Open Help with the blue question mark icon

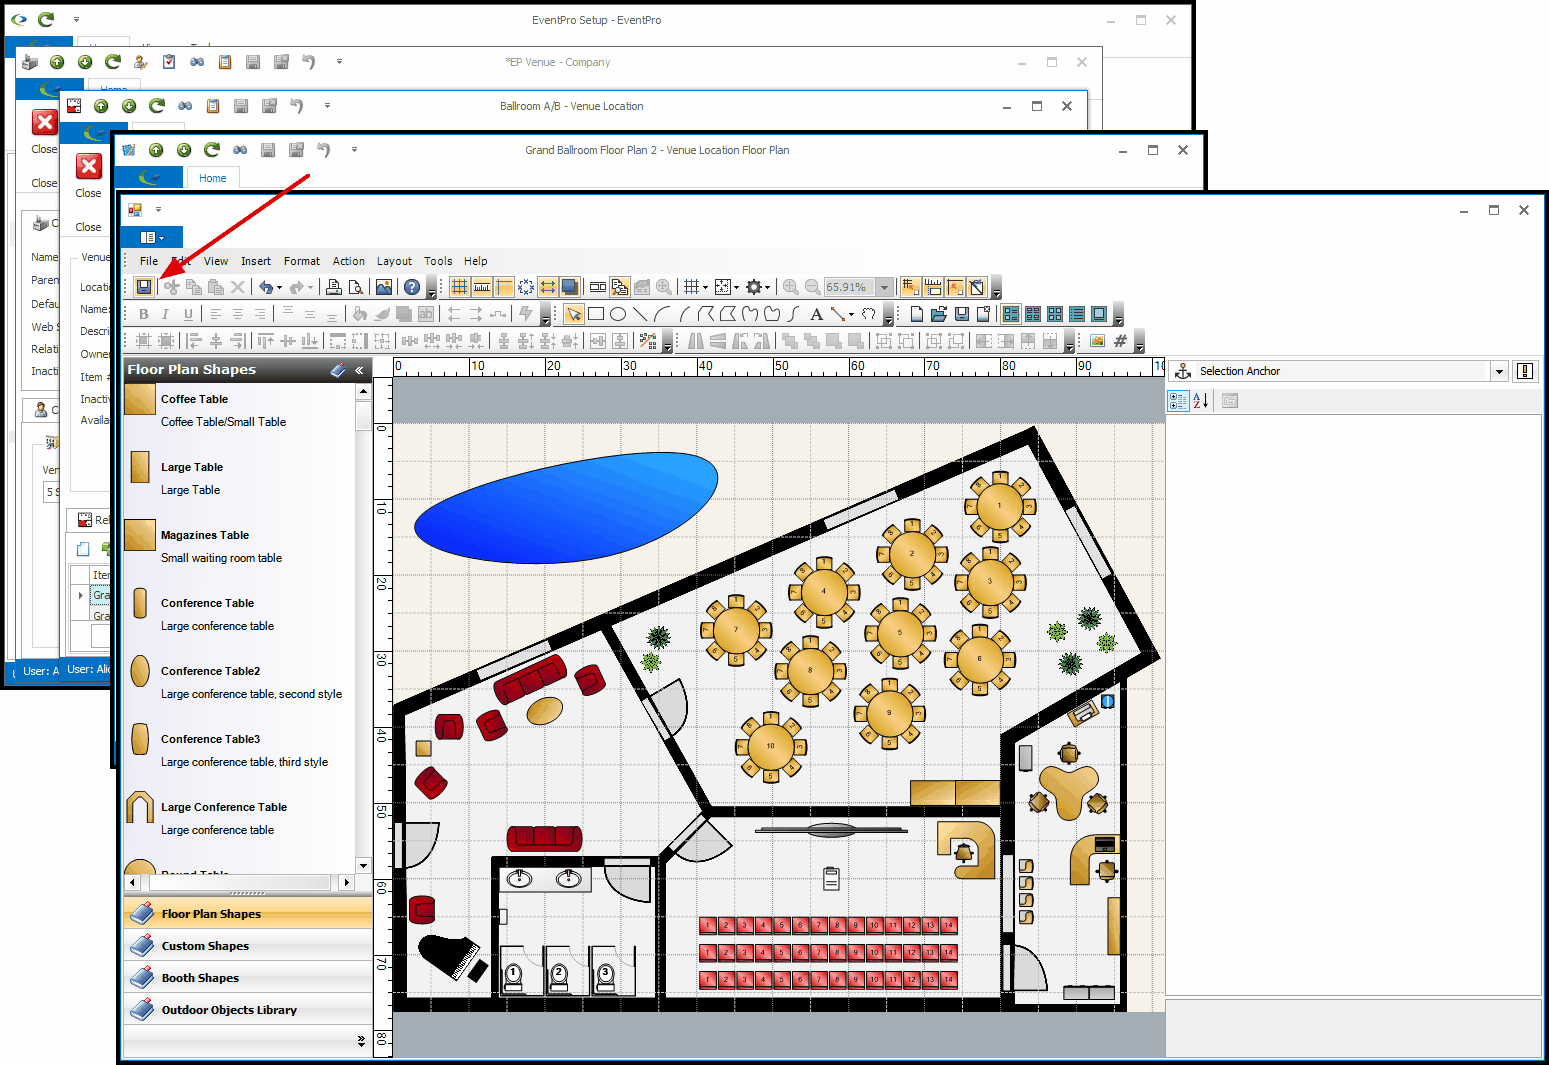pos(412,287)
